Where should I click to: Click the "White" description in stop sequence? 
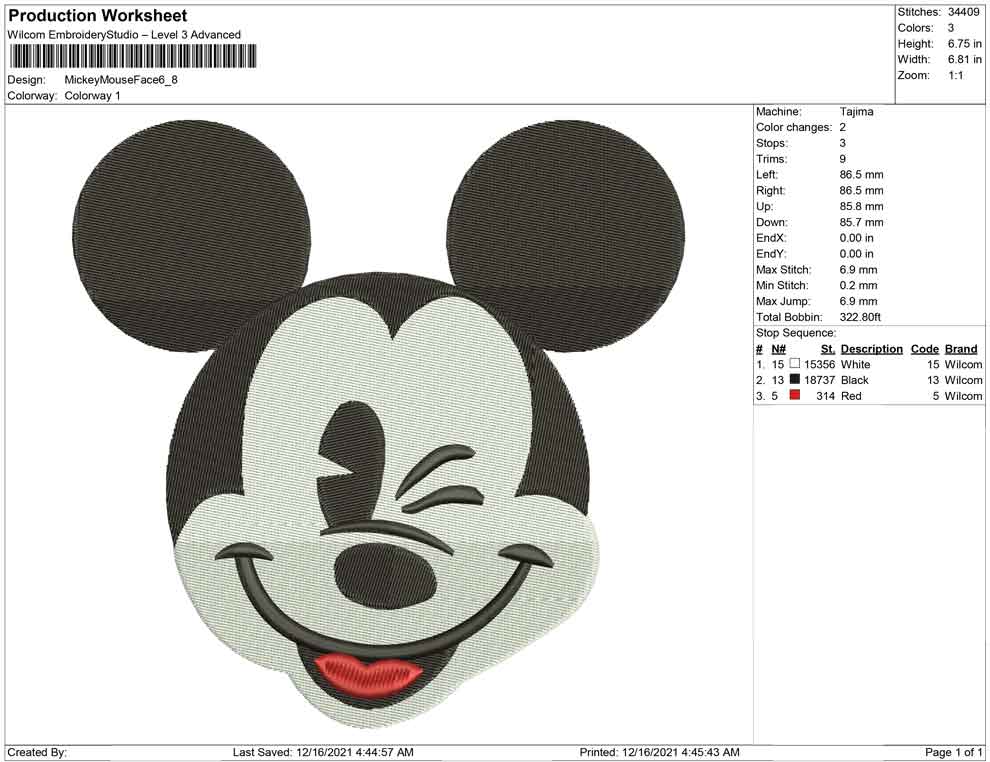856,364
